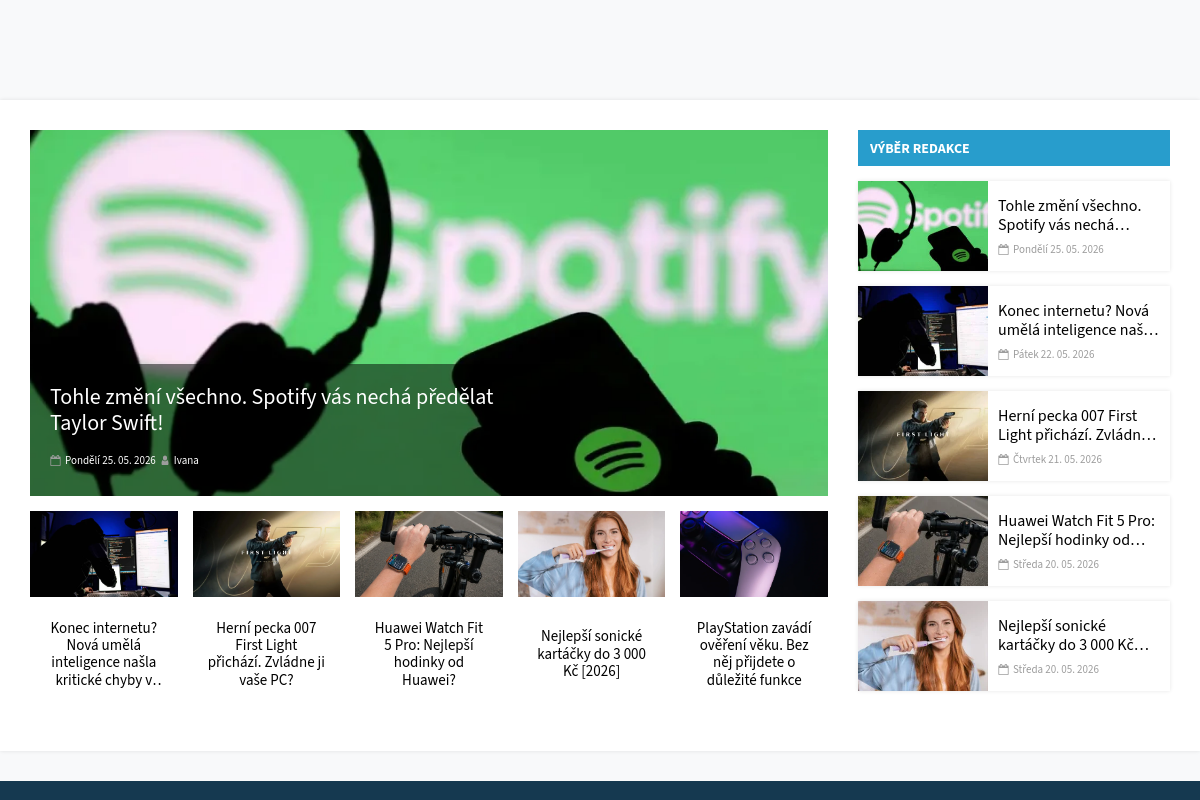The height and width of the screenshot is (800, 1200).
Task: Open 007 First Light thumbnail under the banner
Action: (266, 554)
